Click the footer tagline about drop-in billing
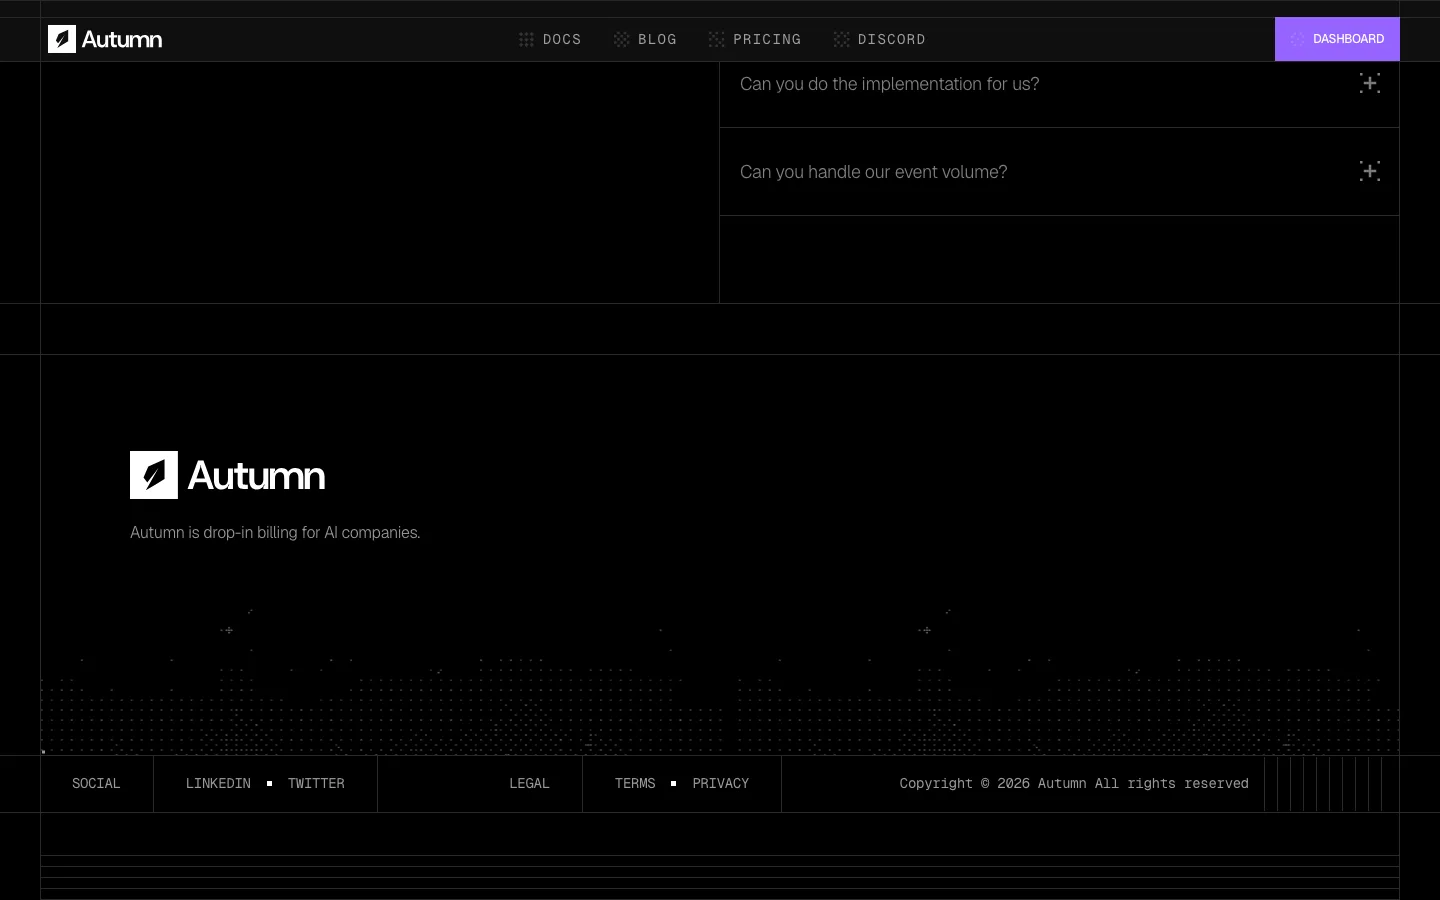Viewport: 1440px width, 900px height. pos(275,532)
